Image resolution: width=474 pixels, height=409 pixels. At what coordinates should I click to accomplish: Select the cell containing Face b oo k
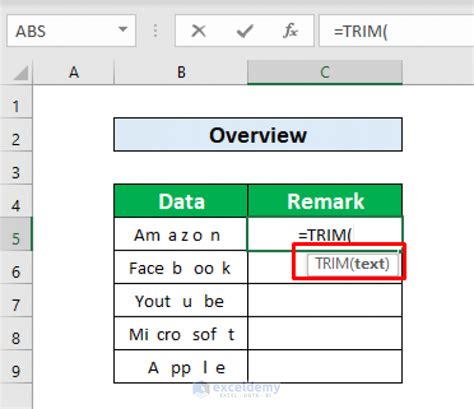pos(181,267)
